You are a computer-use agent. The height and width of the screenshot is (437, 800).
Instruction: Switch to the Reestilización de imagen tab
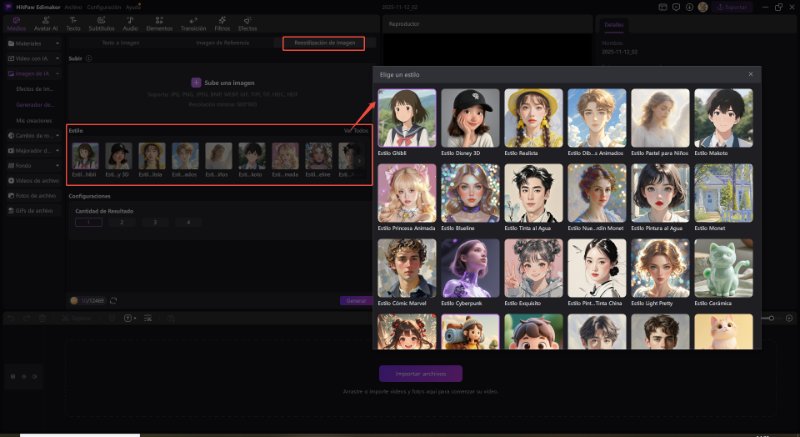click(x=324, y=43)
